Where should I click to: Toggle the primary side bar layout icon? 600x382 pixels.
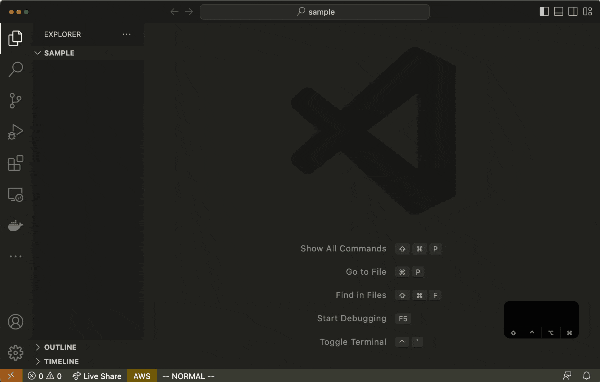pyautogui.click(x=544, y=11)
